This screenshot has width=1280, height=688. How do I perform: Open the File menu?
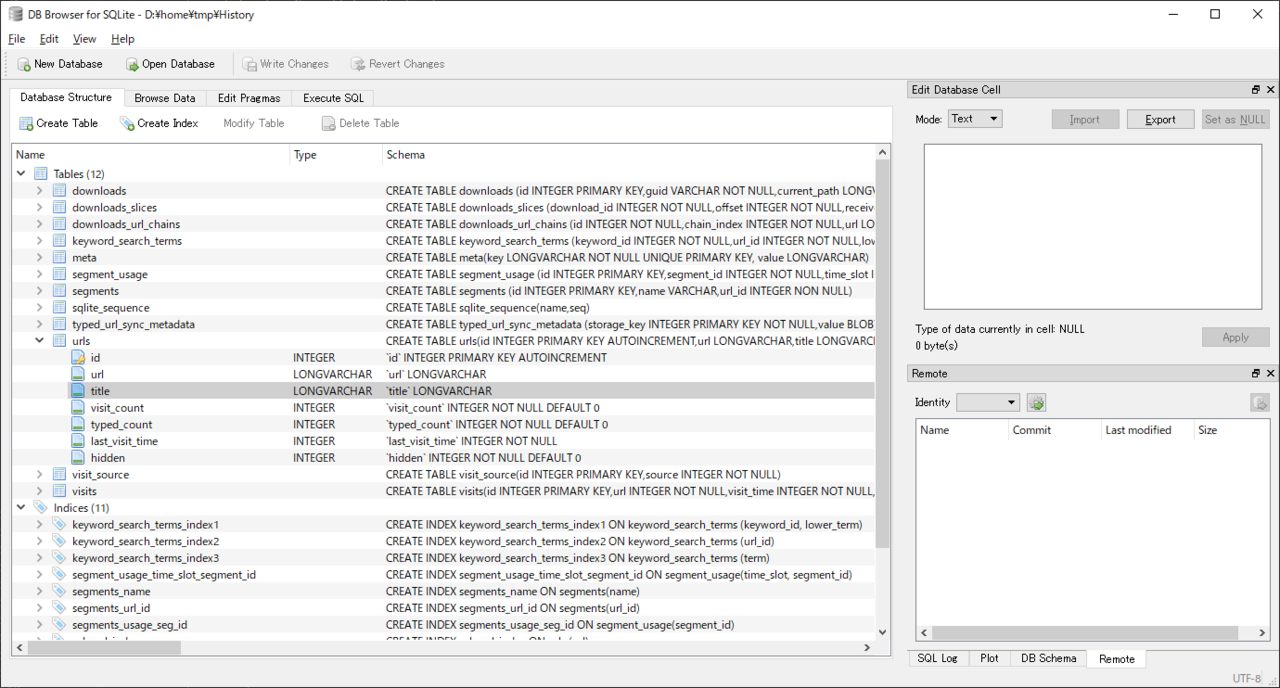pyautogui.click(x=17, y=39)
